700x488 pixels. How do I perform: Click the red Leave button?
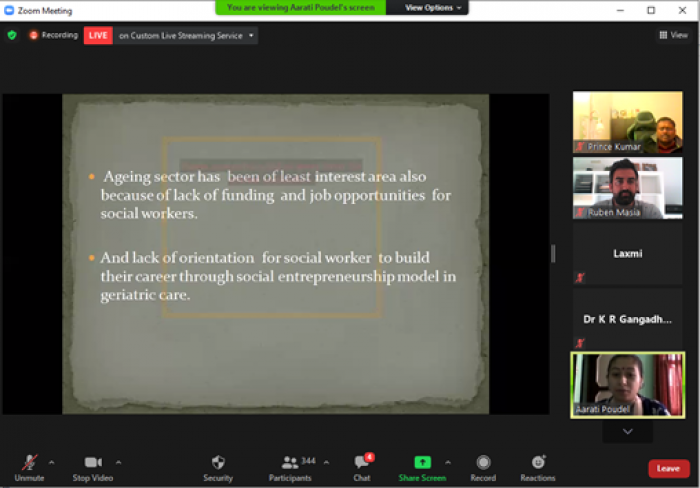click(x=667, y=468)
